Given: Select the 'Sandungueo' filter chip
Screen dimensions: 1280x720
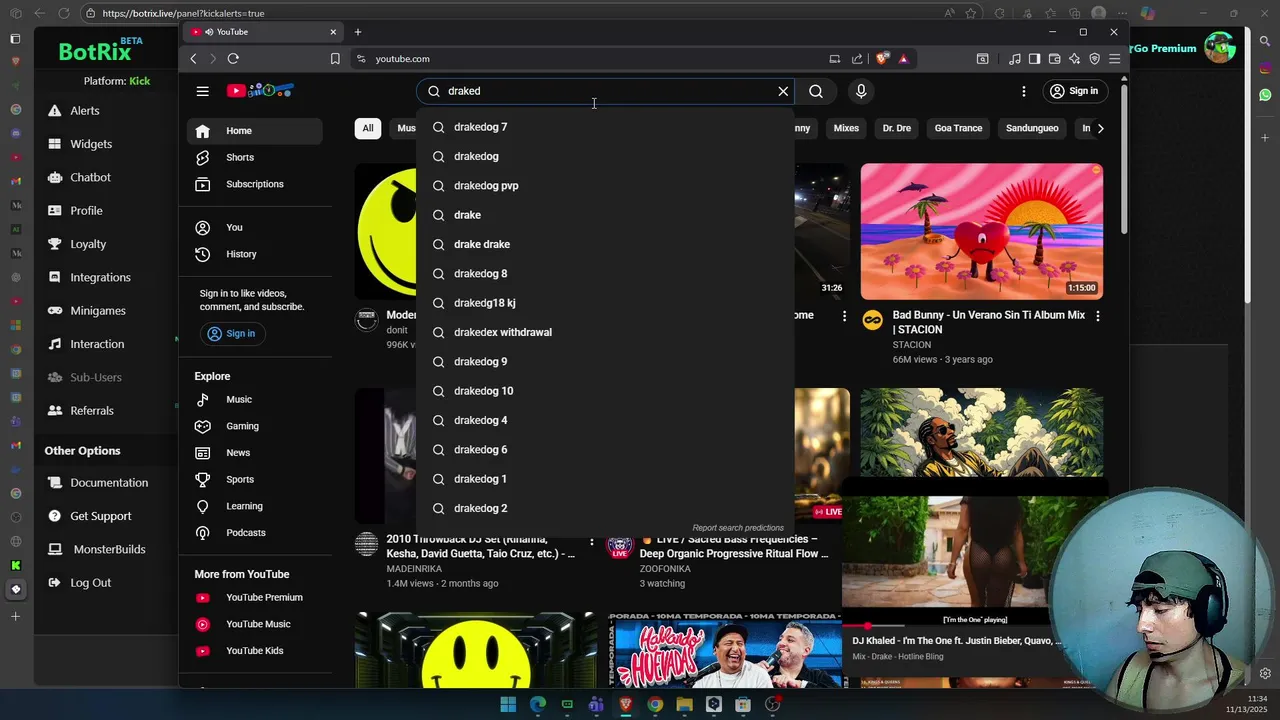Looking at the screenshot, I should pos(1032,128).
